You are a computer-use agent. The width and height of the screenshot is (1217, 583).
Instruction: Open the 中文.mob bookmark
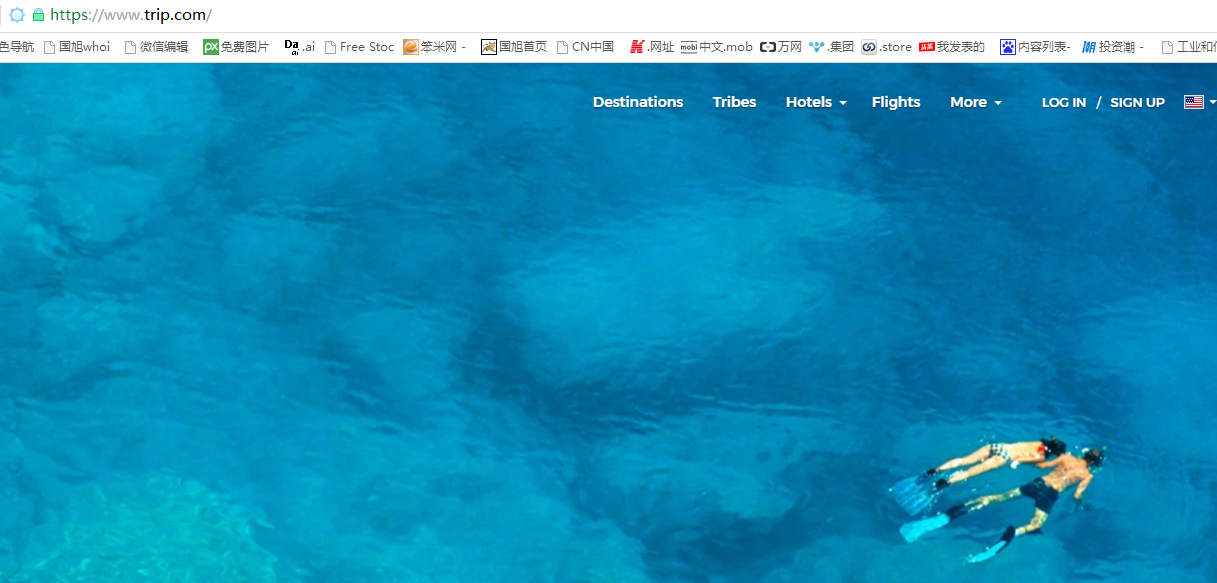pyautogui.click(x=717, y=47)
